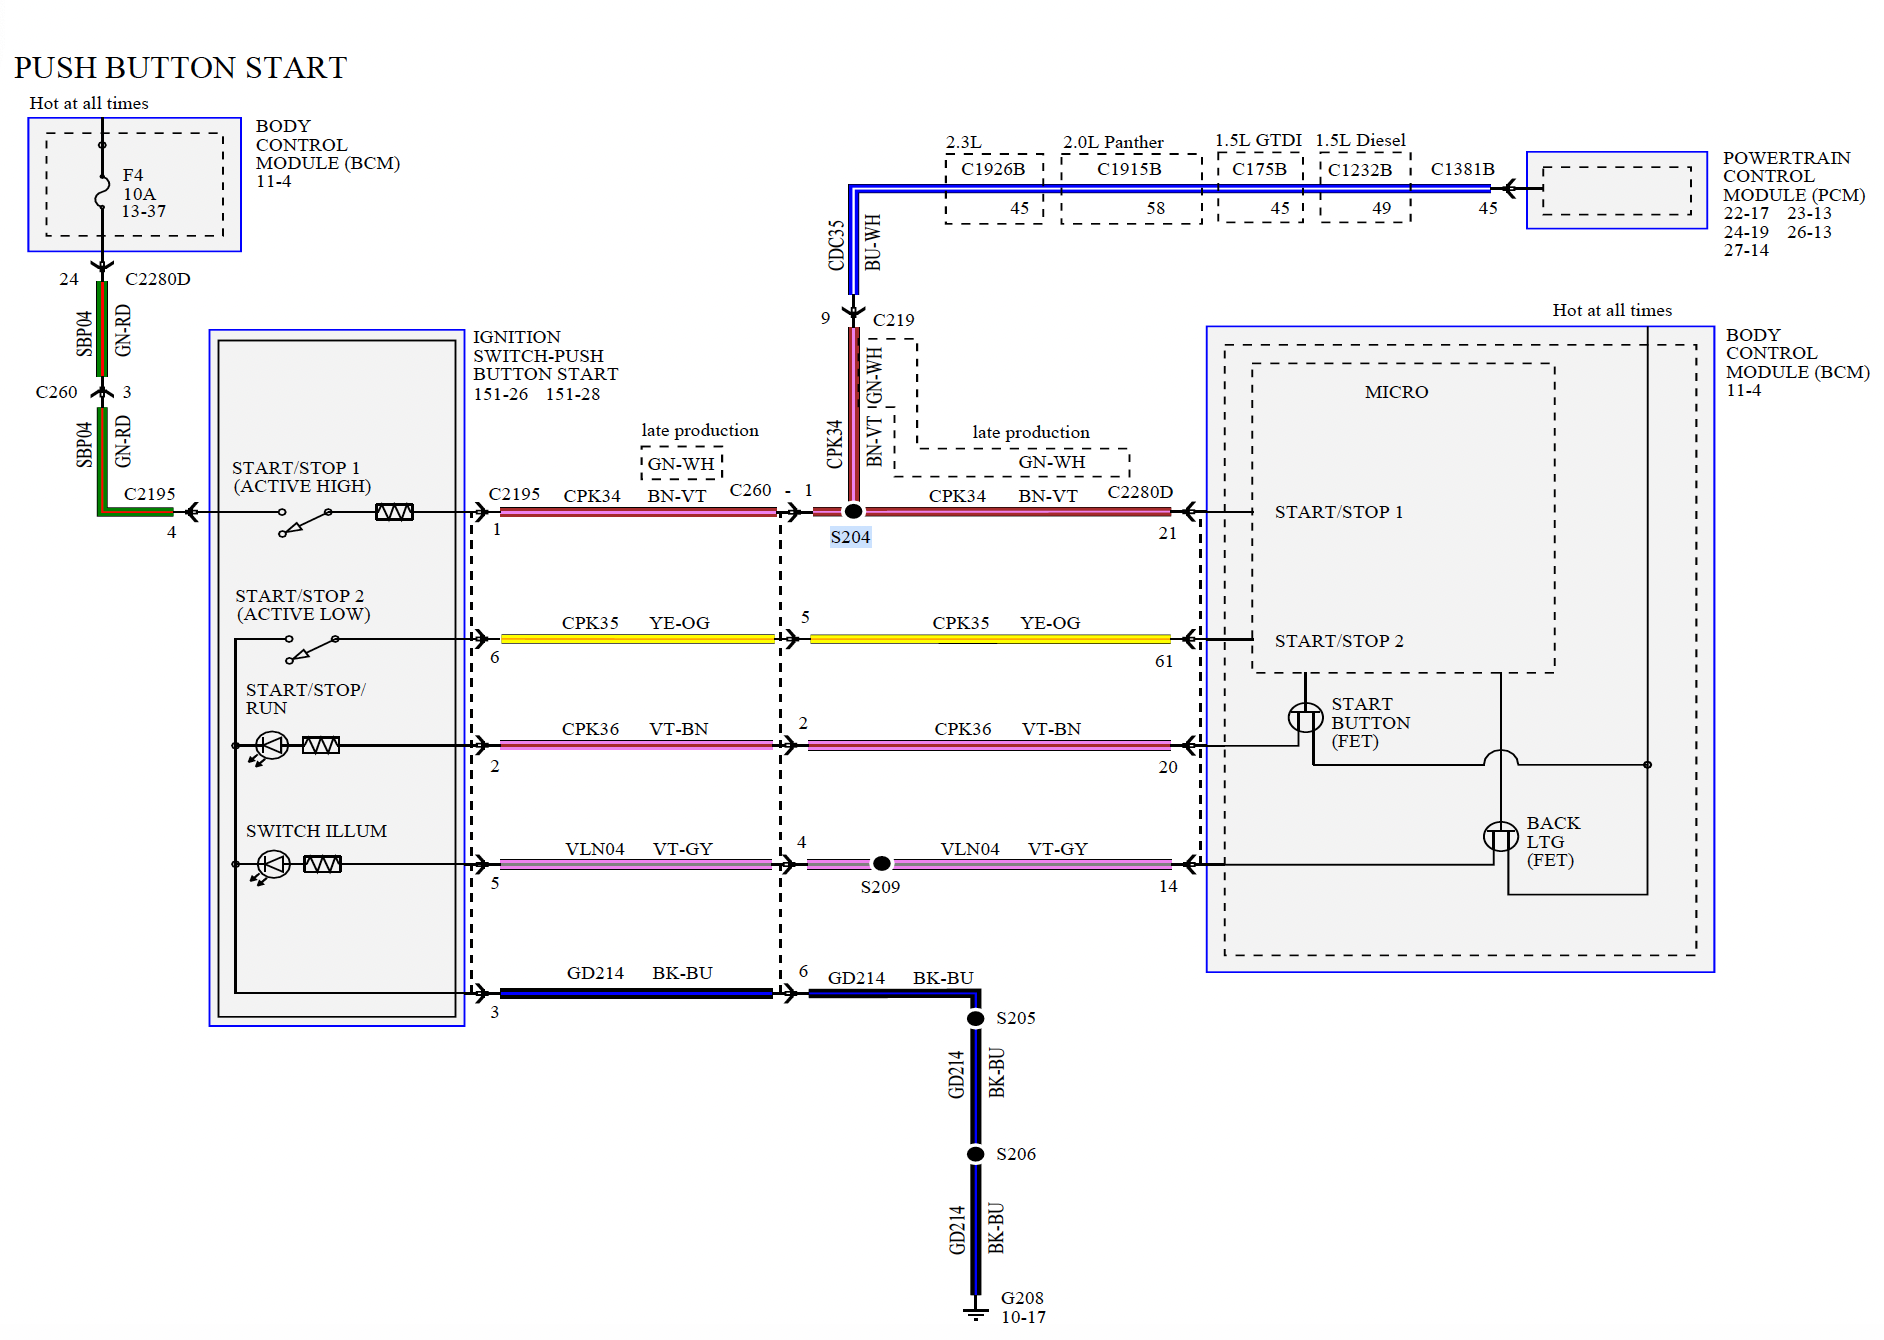
Task: Click the right CPK36 VT-BN wire
Action: (989, 745)
